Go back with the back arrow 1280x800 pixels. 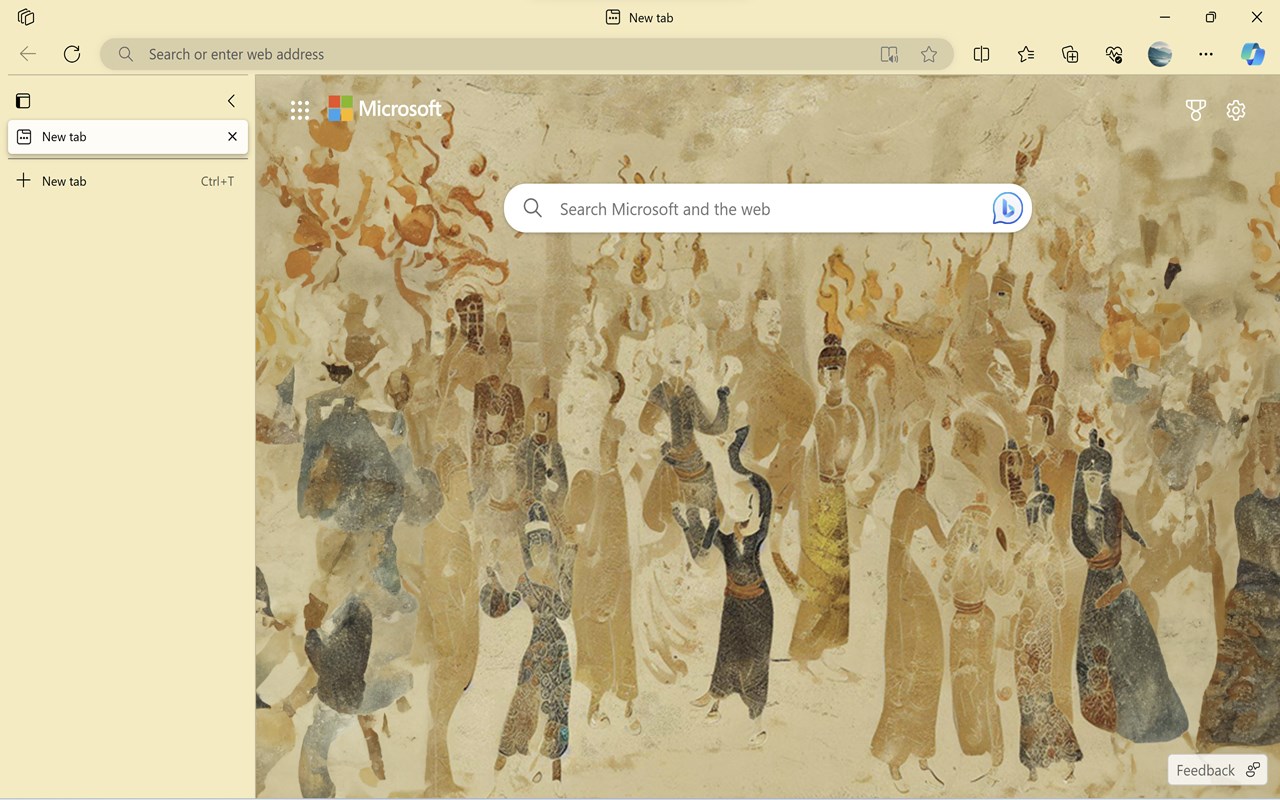(28, 54)
